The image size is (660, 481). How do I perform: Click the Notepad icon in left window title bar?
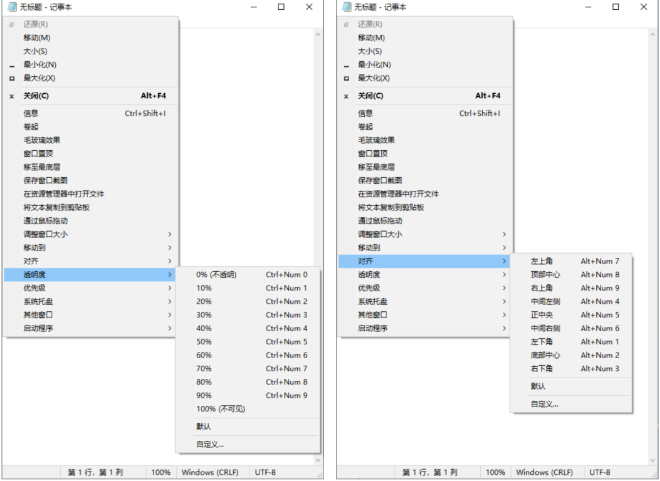12,7
